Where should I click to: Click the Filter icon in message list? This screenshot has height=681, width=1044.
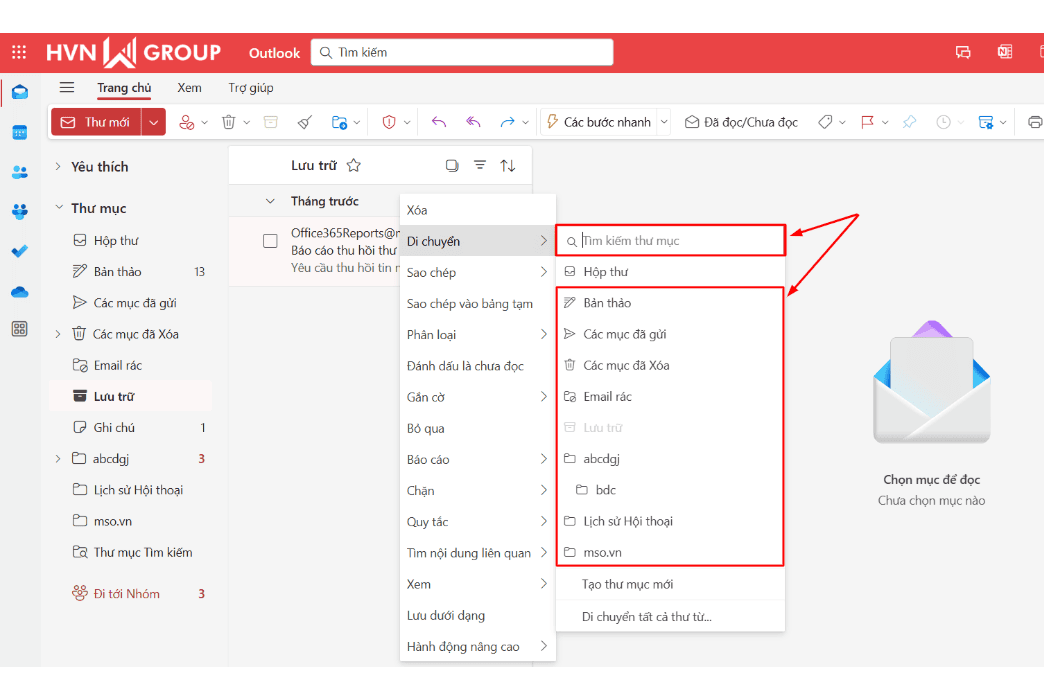[x=479, y=165]
